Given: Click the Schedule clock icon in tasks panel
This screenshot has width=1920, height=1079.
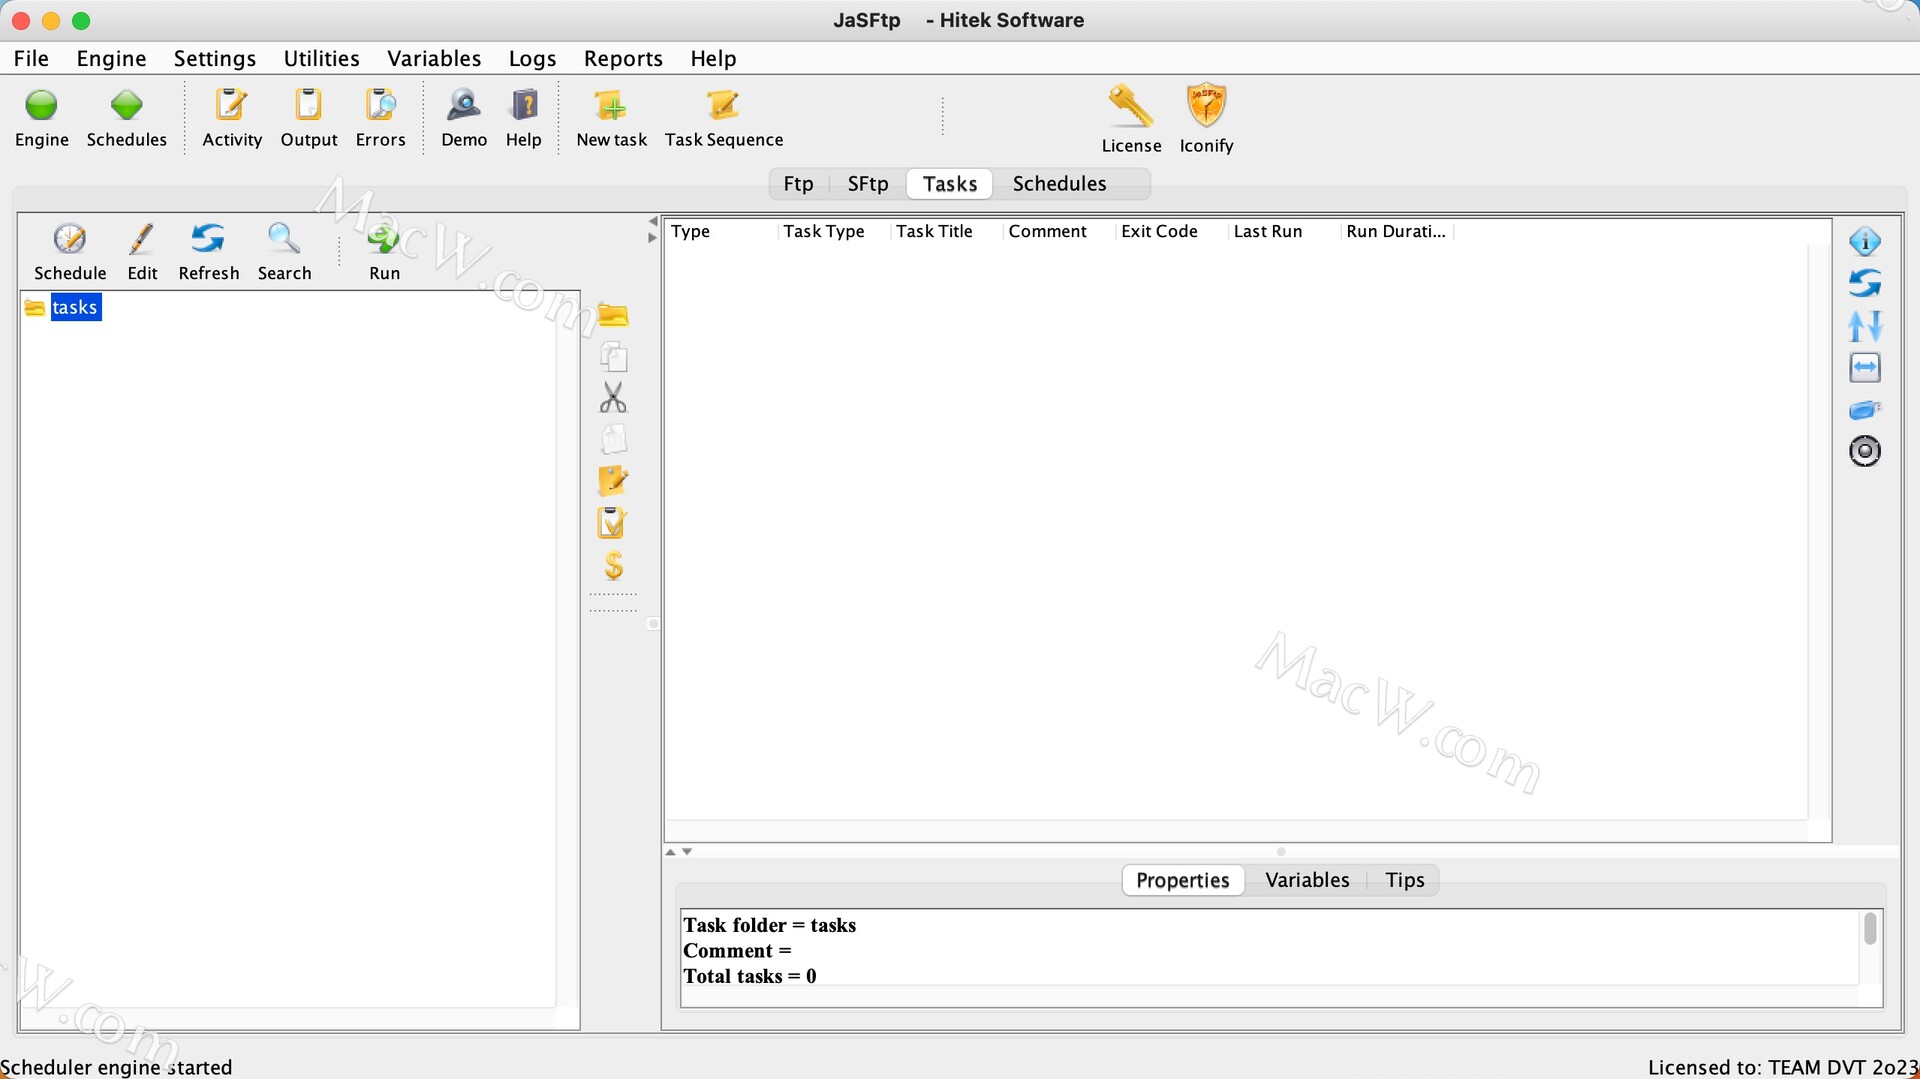Looking at the screenshot, I should (x=70, y=239).
